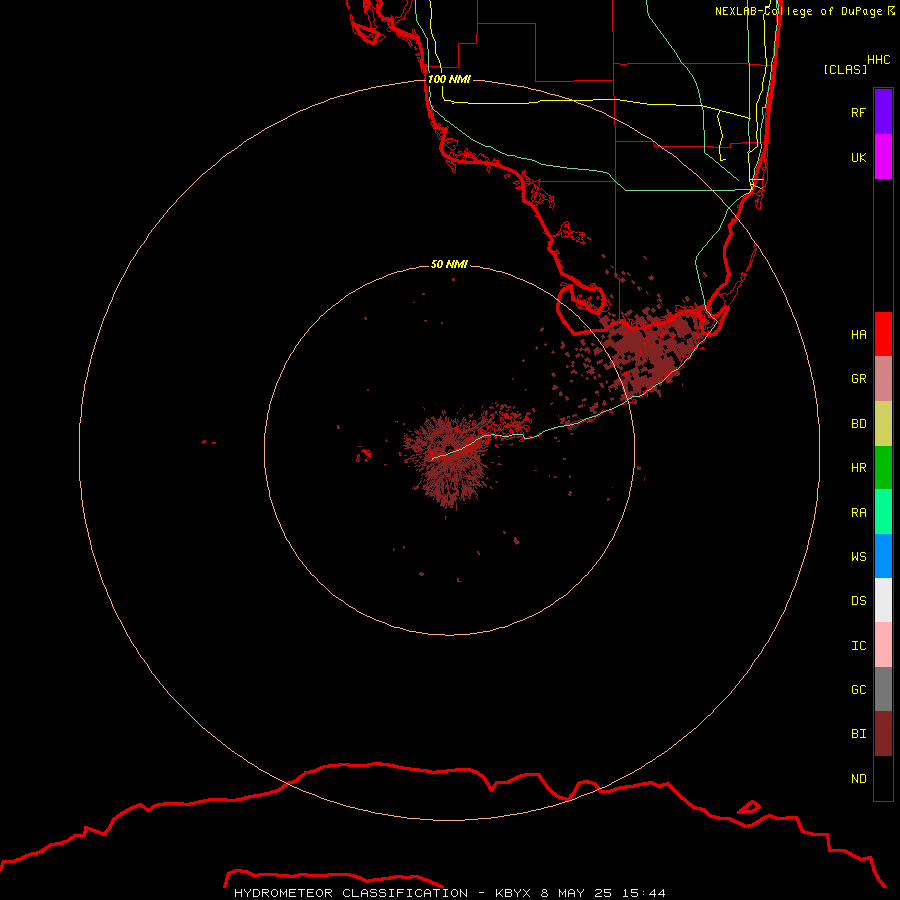The image size is (900, 900).
Task: Select the GR pink legend swatch
Action: coord(883,379)
